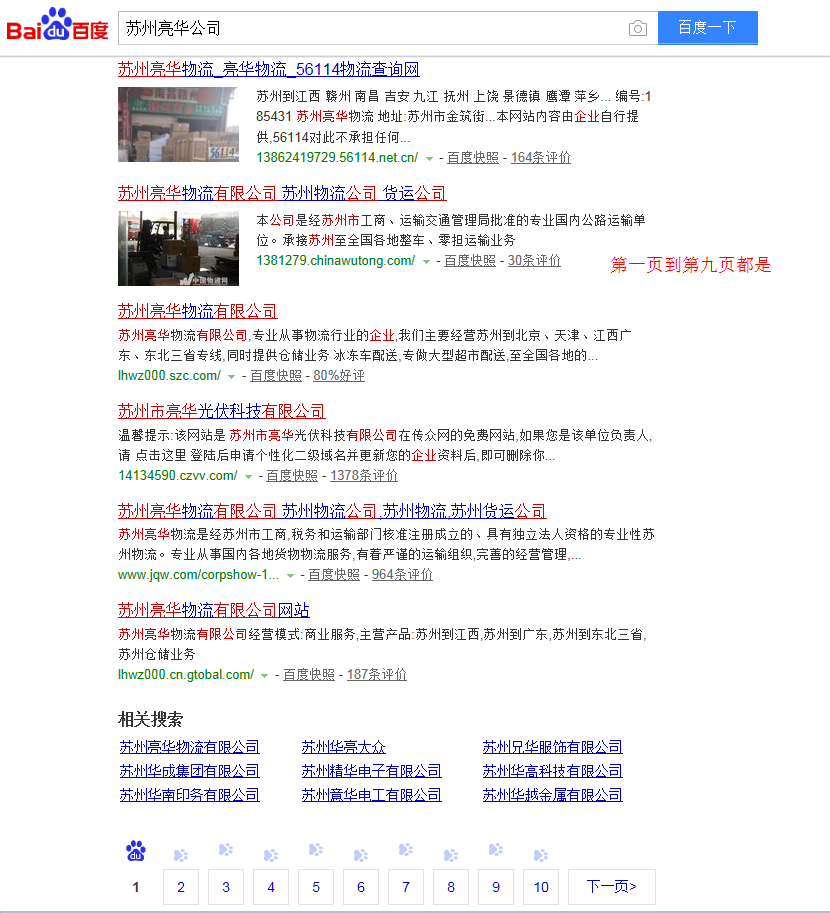830x913 pixels.
Task: Click paw icon above page 4
Action: (x=271, y=855)
